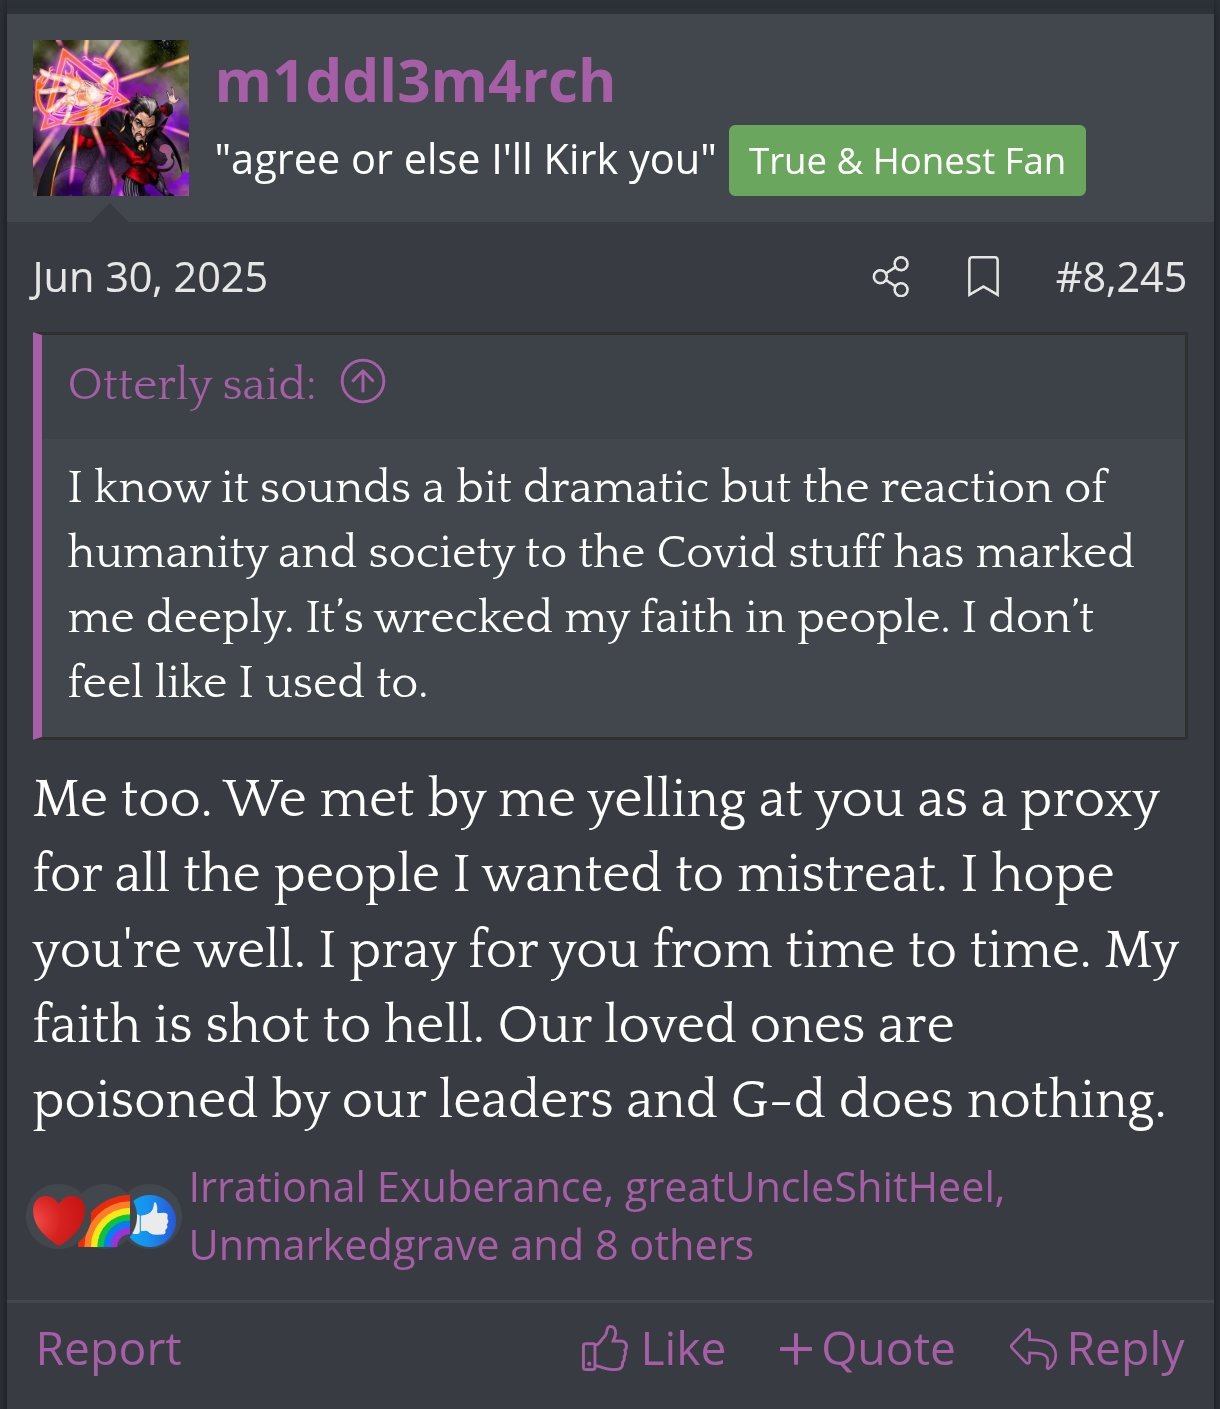Reply to this post
1220x1409 pixels.
(1097, 1349)
